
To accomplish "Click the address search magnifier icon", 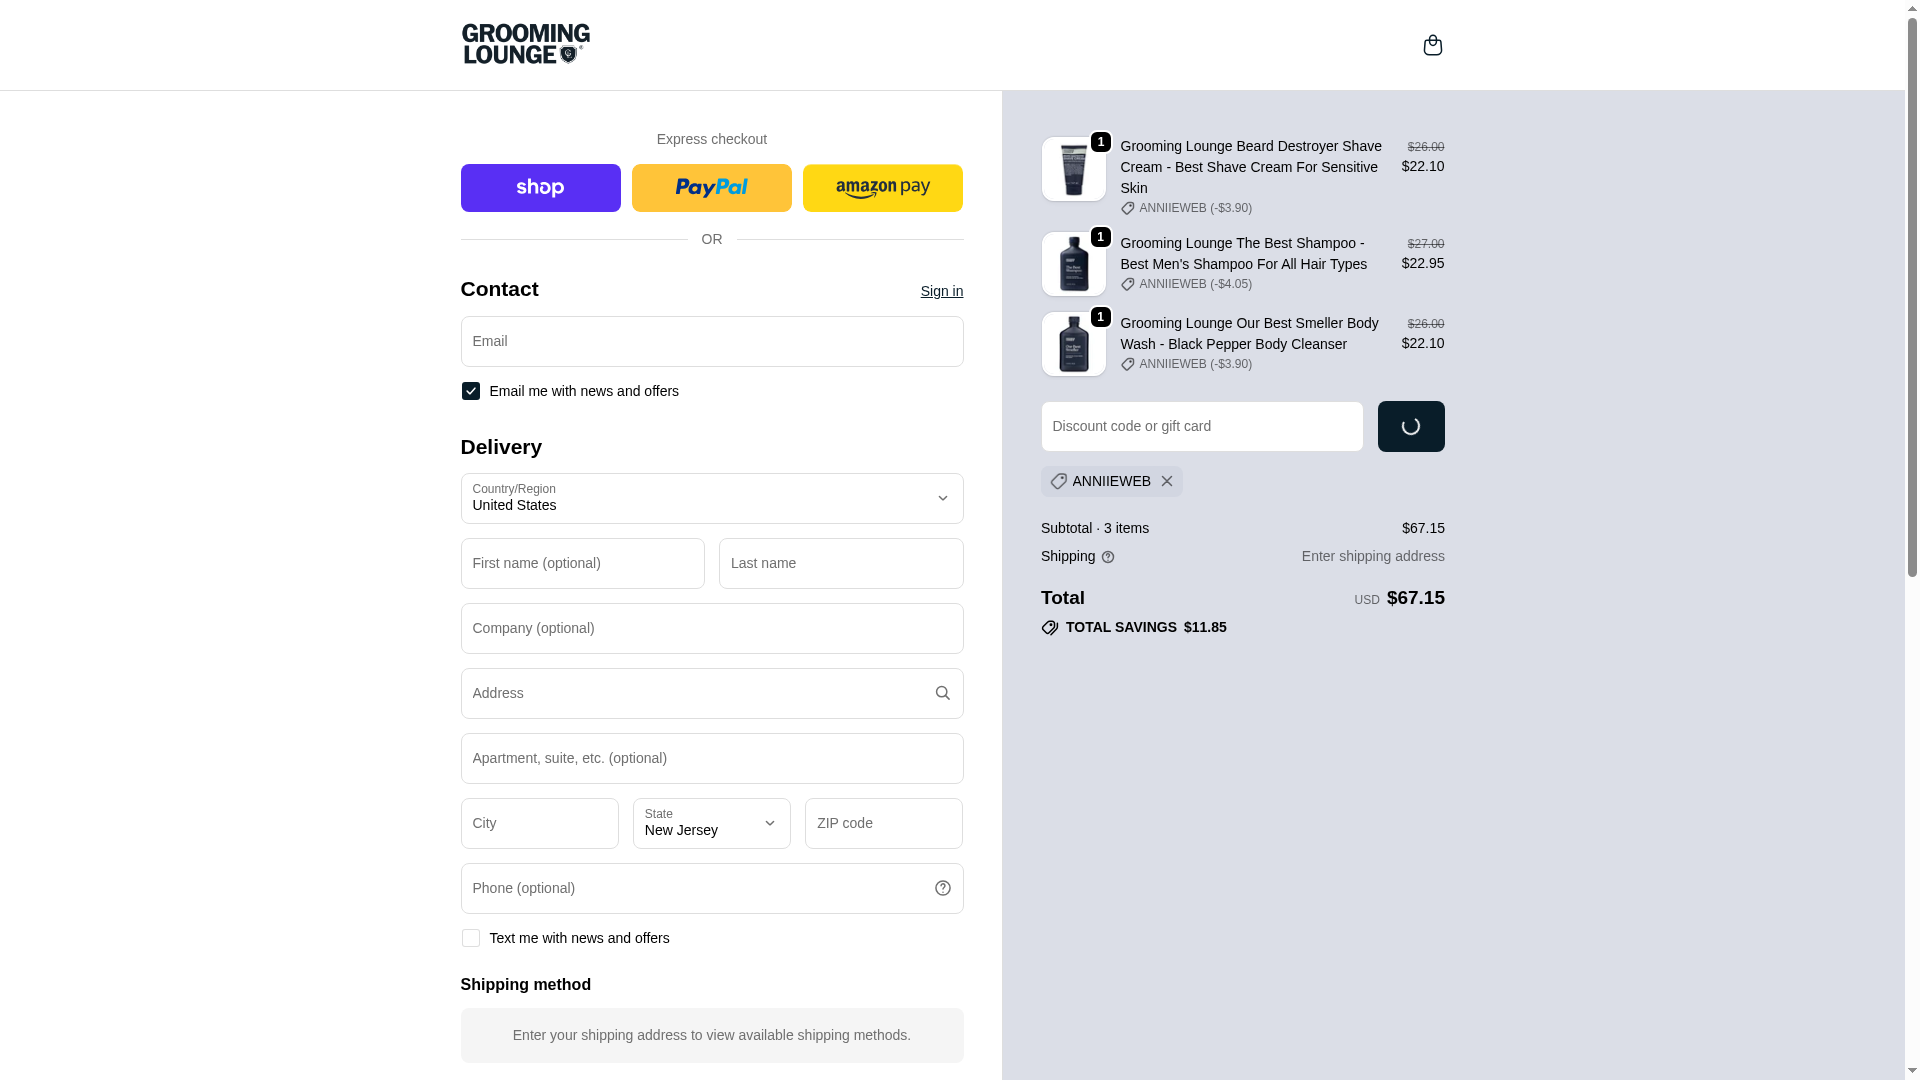I will coord(942,693).
